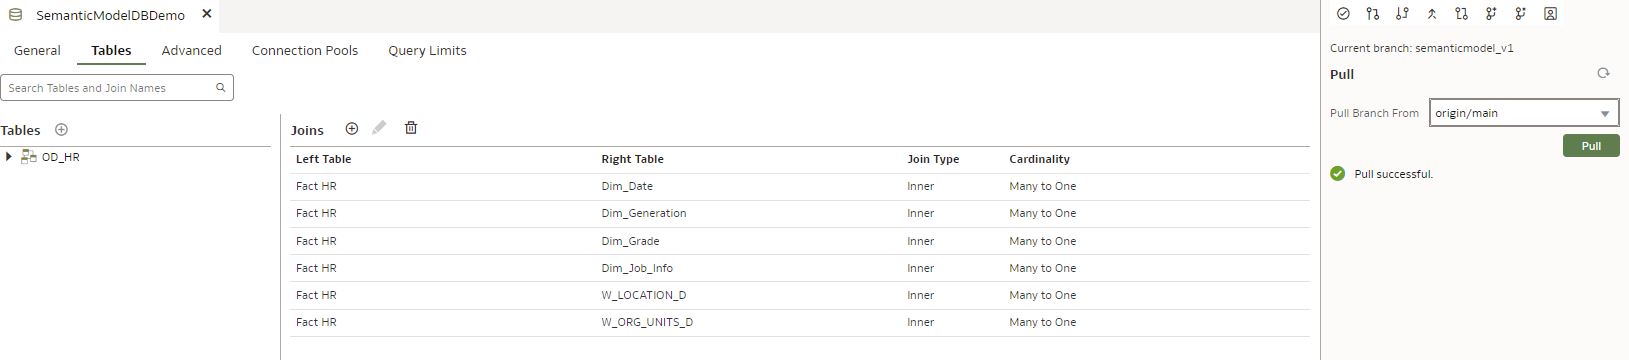This screenshot has width=1629, height=360.
Task: Click the plus icon beside Joins
Action: pos(351,128)
